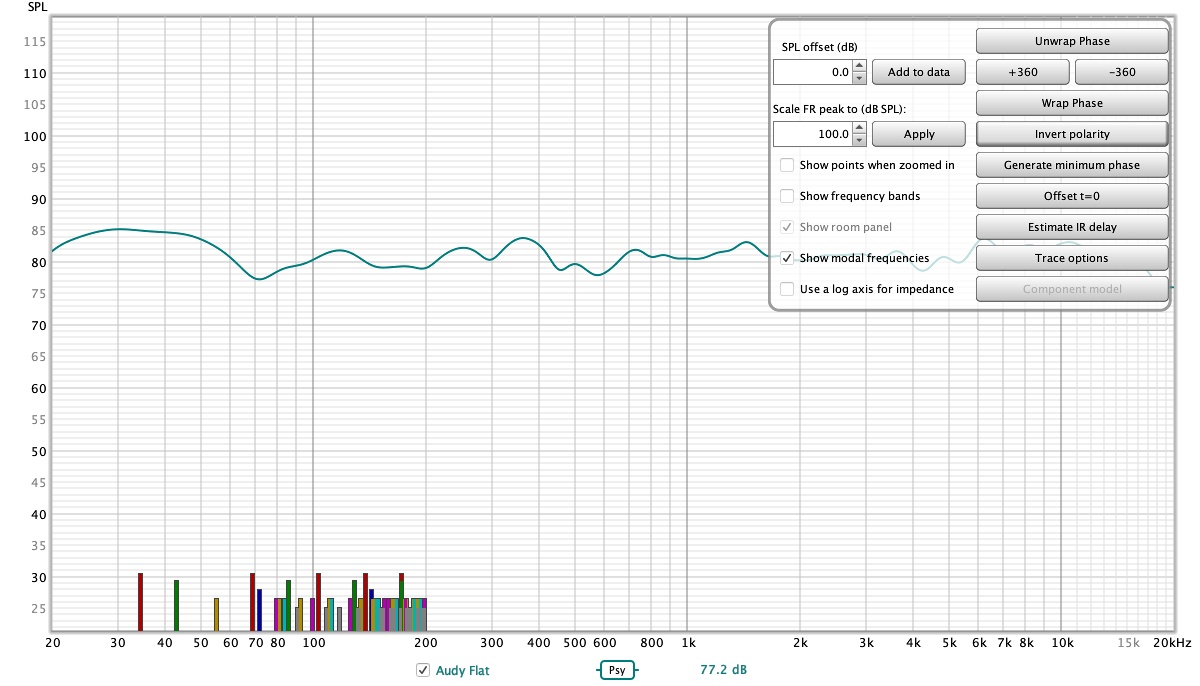The width and height of the screenshot is (1200, 686).
Task: Increase Scale FR peak value with up arrow
Action: [x=859, y=128]
